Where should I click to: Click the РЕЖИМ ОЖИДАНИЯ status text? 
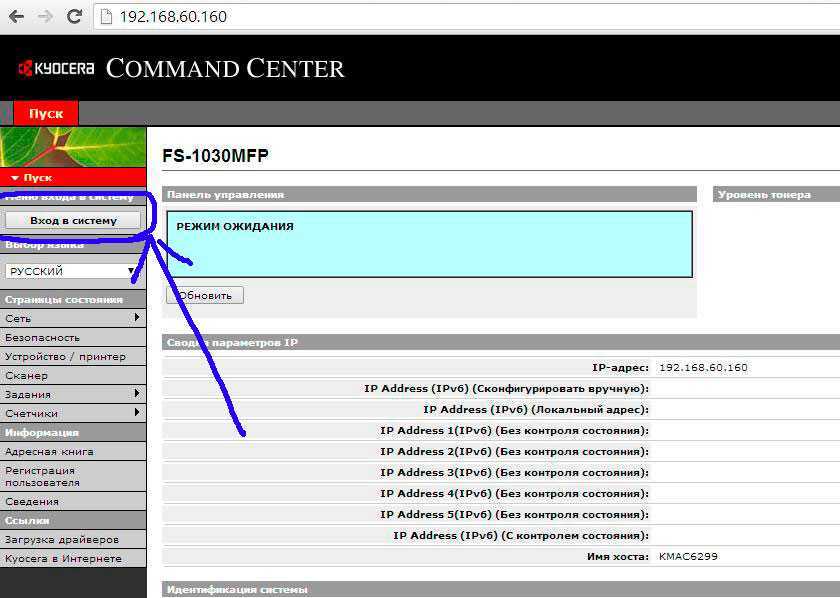[235, 226]
